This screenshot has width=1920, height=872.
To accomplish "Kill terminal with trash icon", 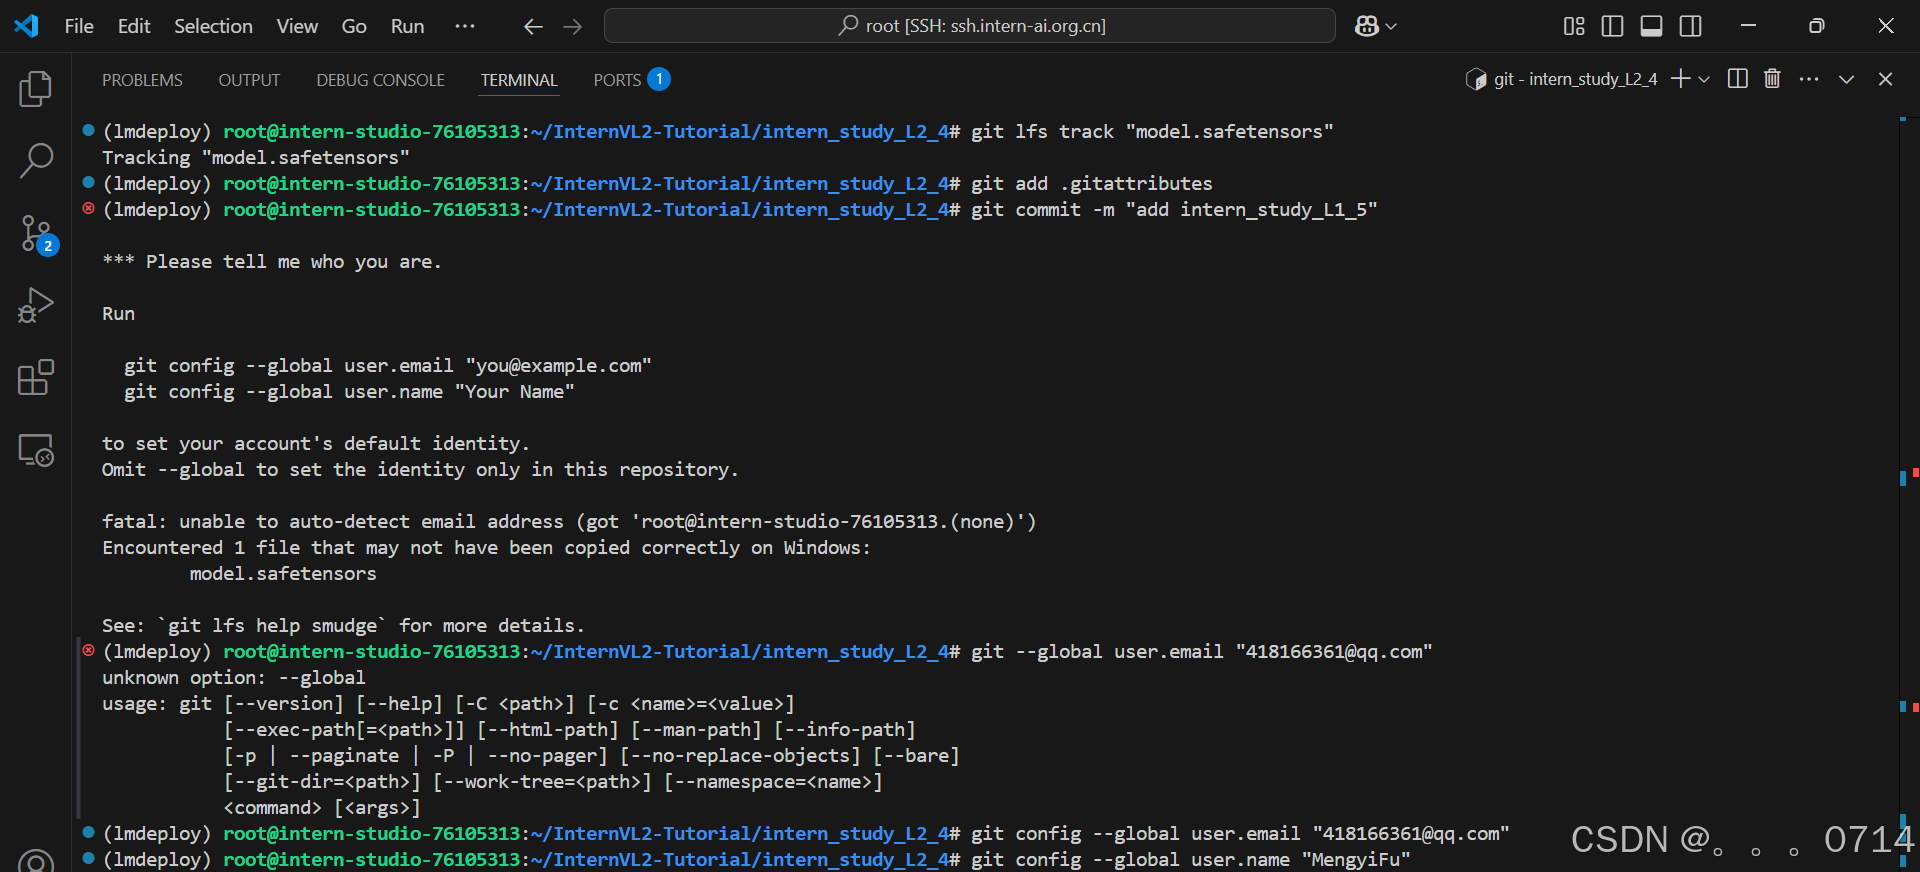I will point(1772,79).
